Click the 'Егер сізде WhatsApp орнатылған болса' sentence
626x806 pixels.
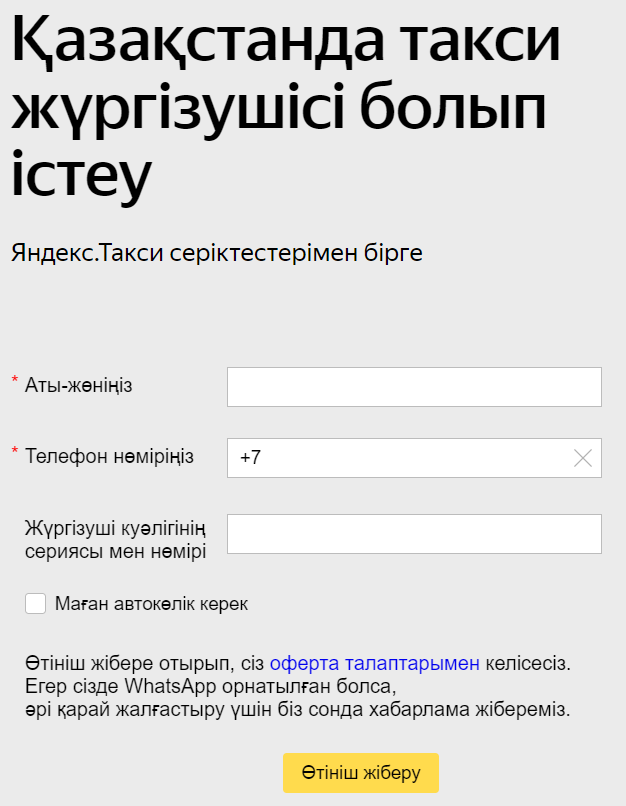click(211, 687)
